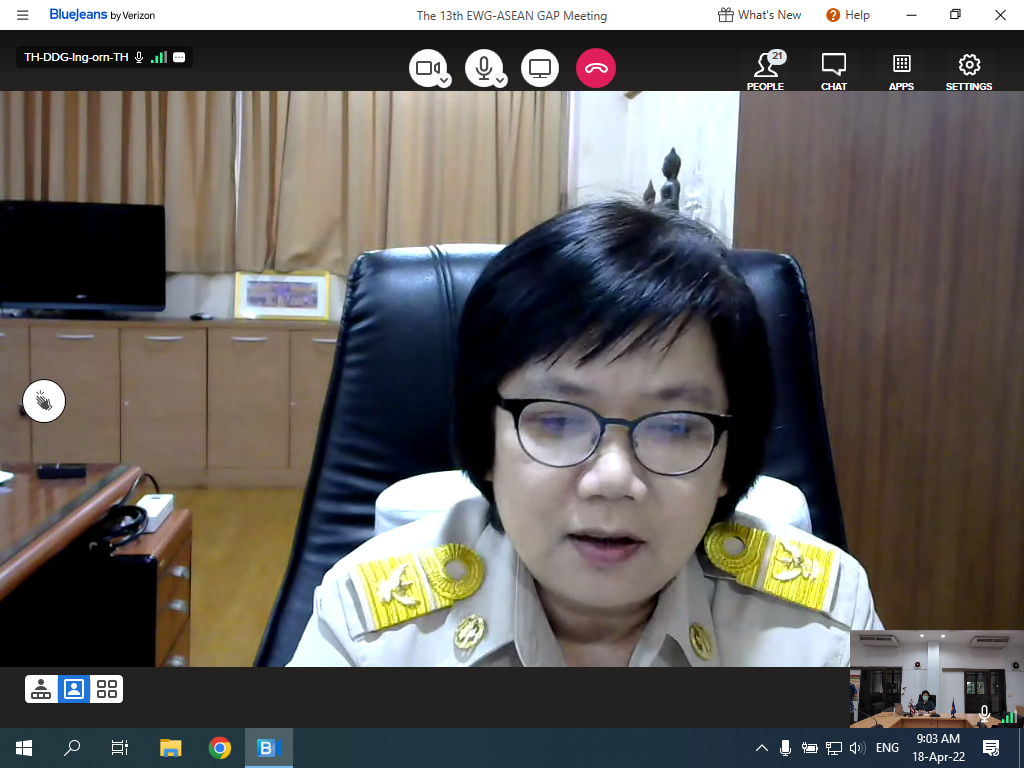Screen dimensions: 1024x768
Task: Mute the microphone button
Action: (x=483, y=67)
